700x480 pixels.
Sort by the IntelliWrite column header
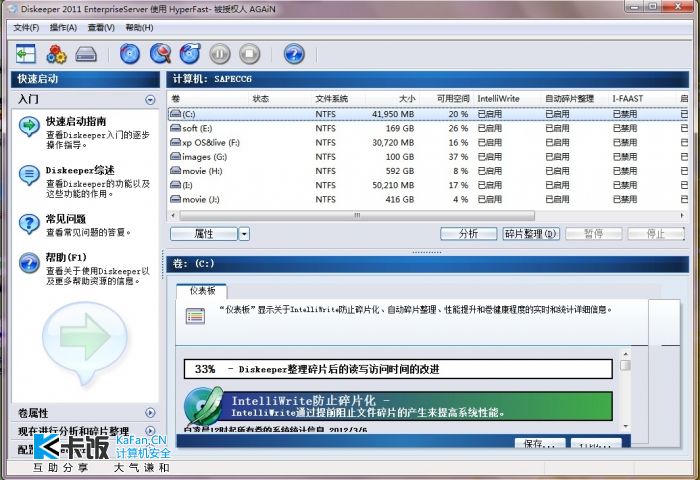coord(507,99)
